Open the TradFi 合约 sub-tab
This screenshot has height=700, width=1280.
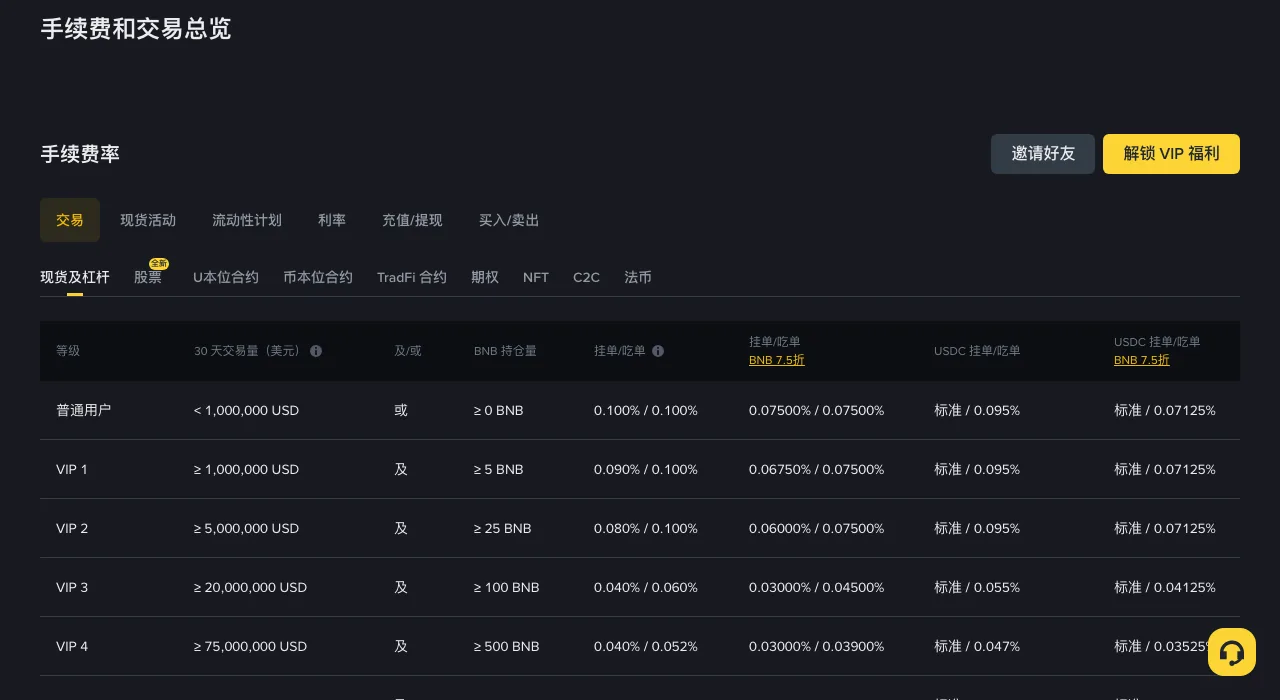pos(412,277)
